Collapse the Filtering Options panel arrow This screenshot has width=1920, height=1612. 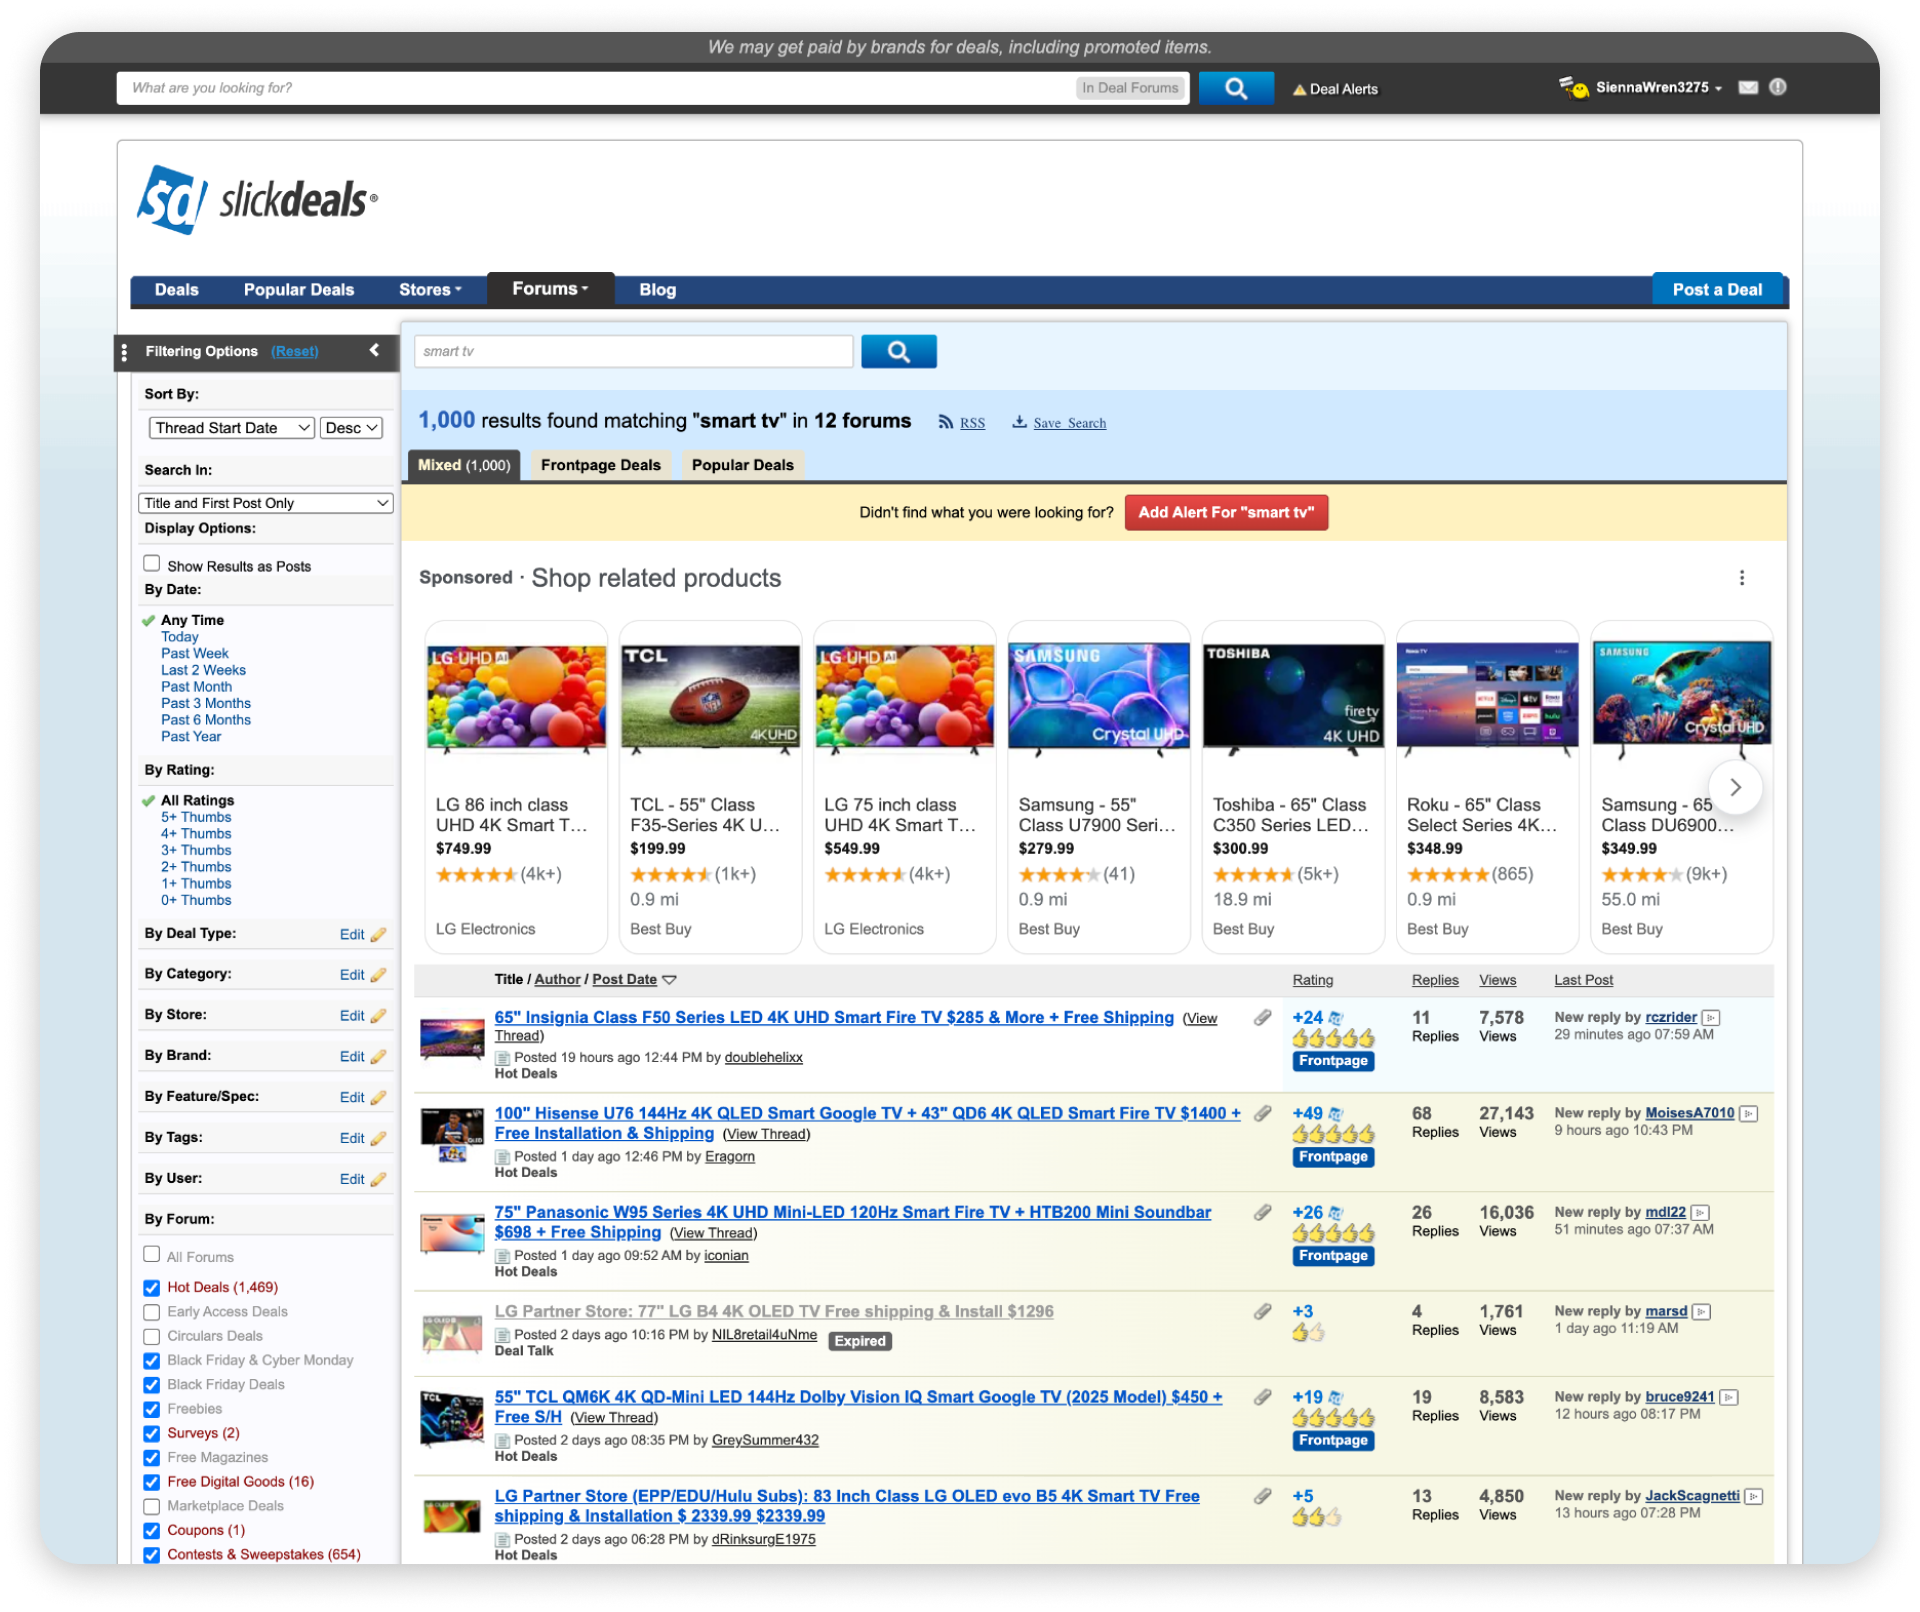coord(374,350)
